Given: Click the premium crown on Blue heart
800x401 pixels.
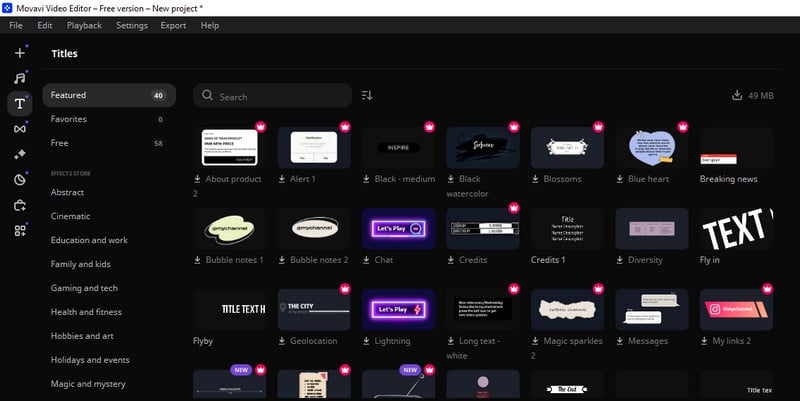Looking at the screenshot, I should click(x=683, y=127).
